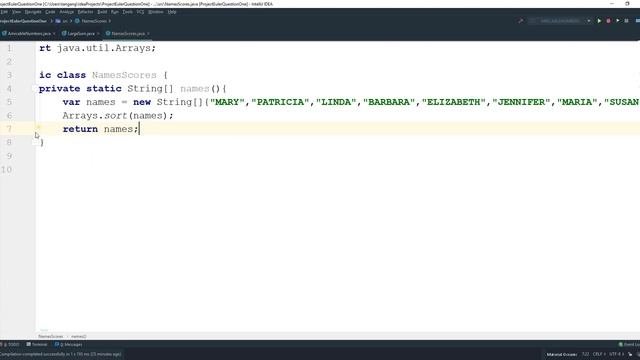Click the red Debug bug icon

(x=608, y=21)
